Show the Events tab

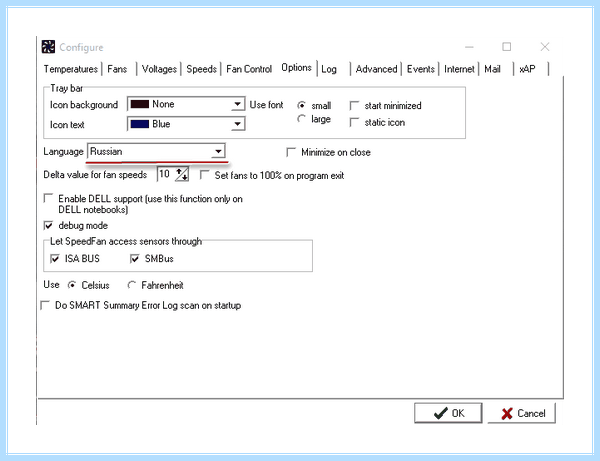click(421, 69)
